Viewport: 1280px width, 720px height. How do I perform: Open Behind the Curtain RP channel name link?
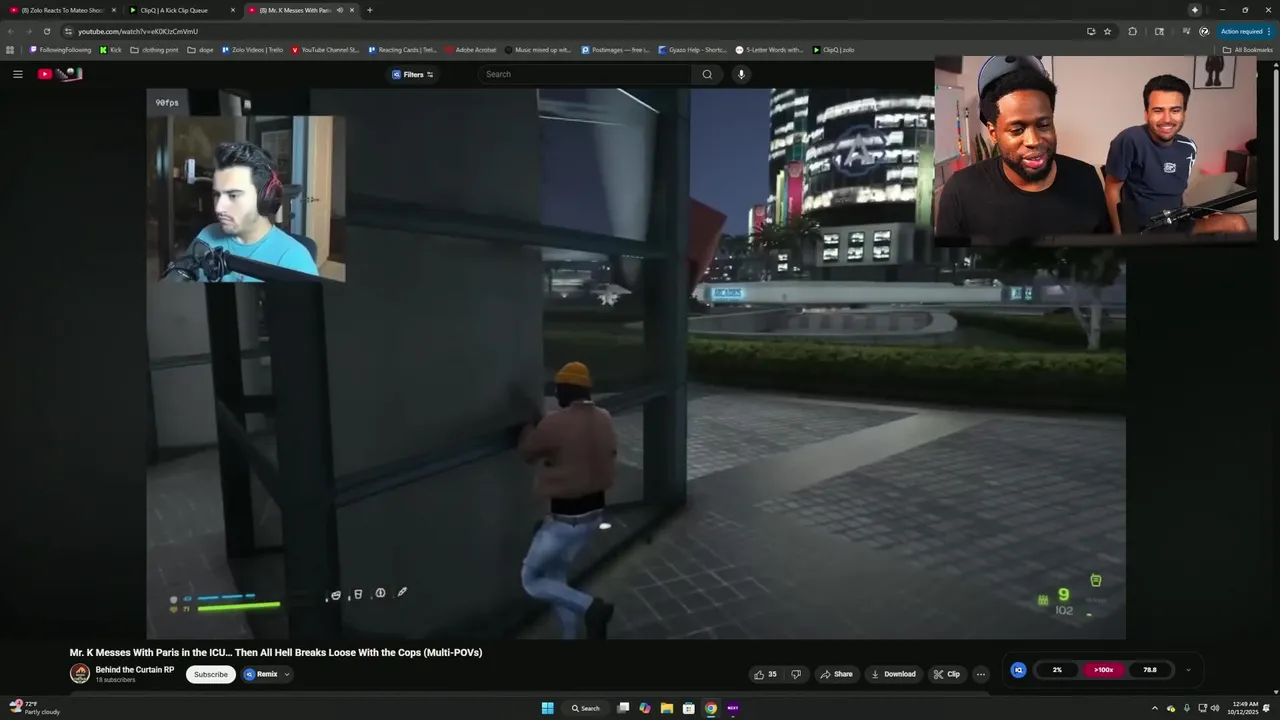(x=135, y=670)
